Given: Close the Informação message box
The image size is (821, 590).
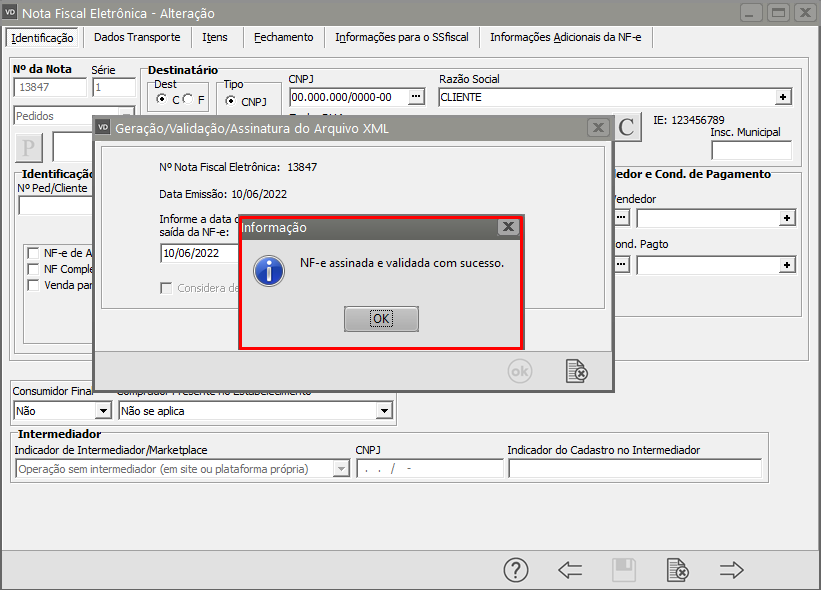Looking at the screenshot, I should tap(508, 227).
